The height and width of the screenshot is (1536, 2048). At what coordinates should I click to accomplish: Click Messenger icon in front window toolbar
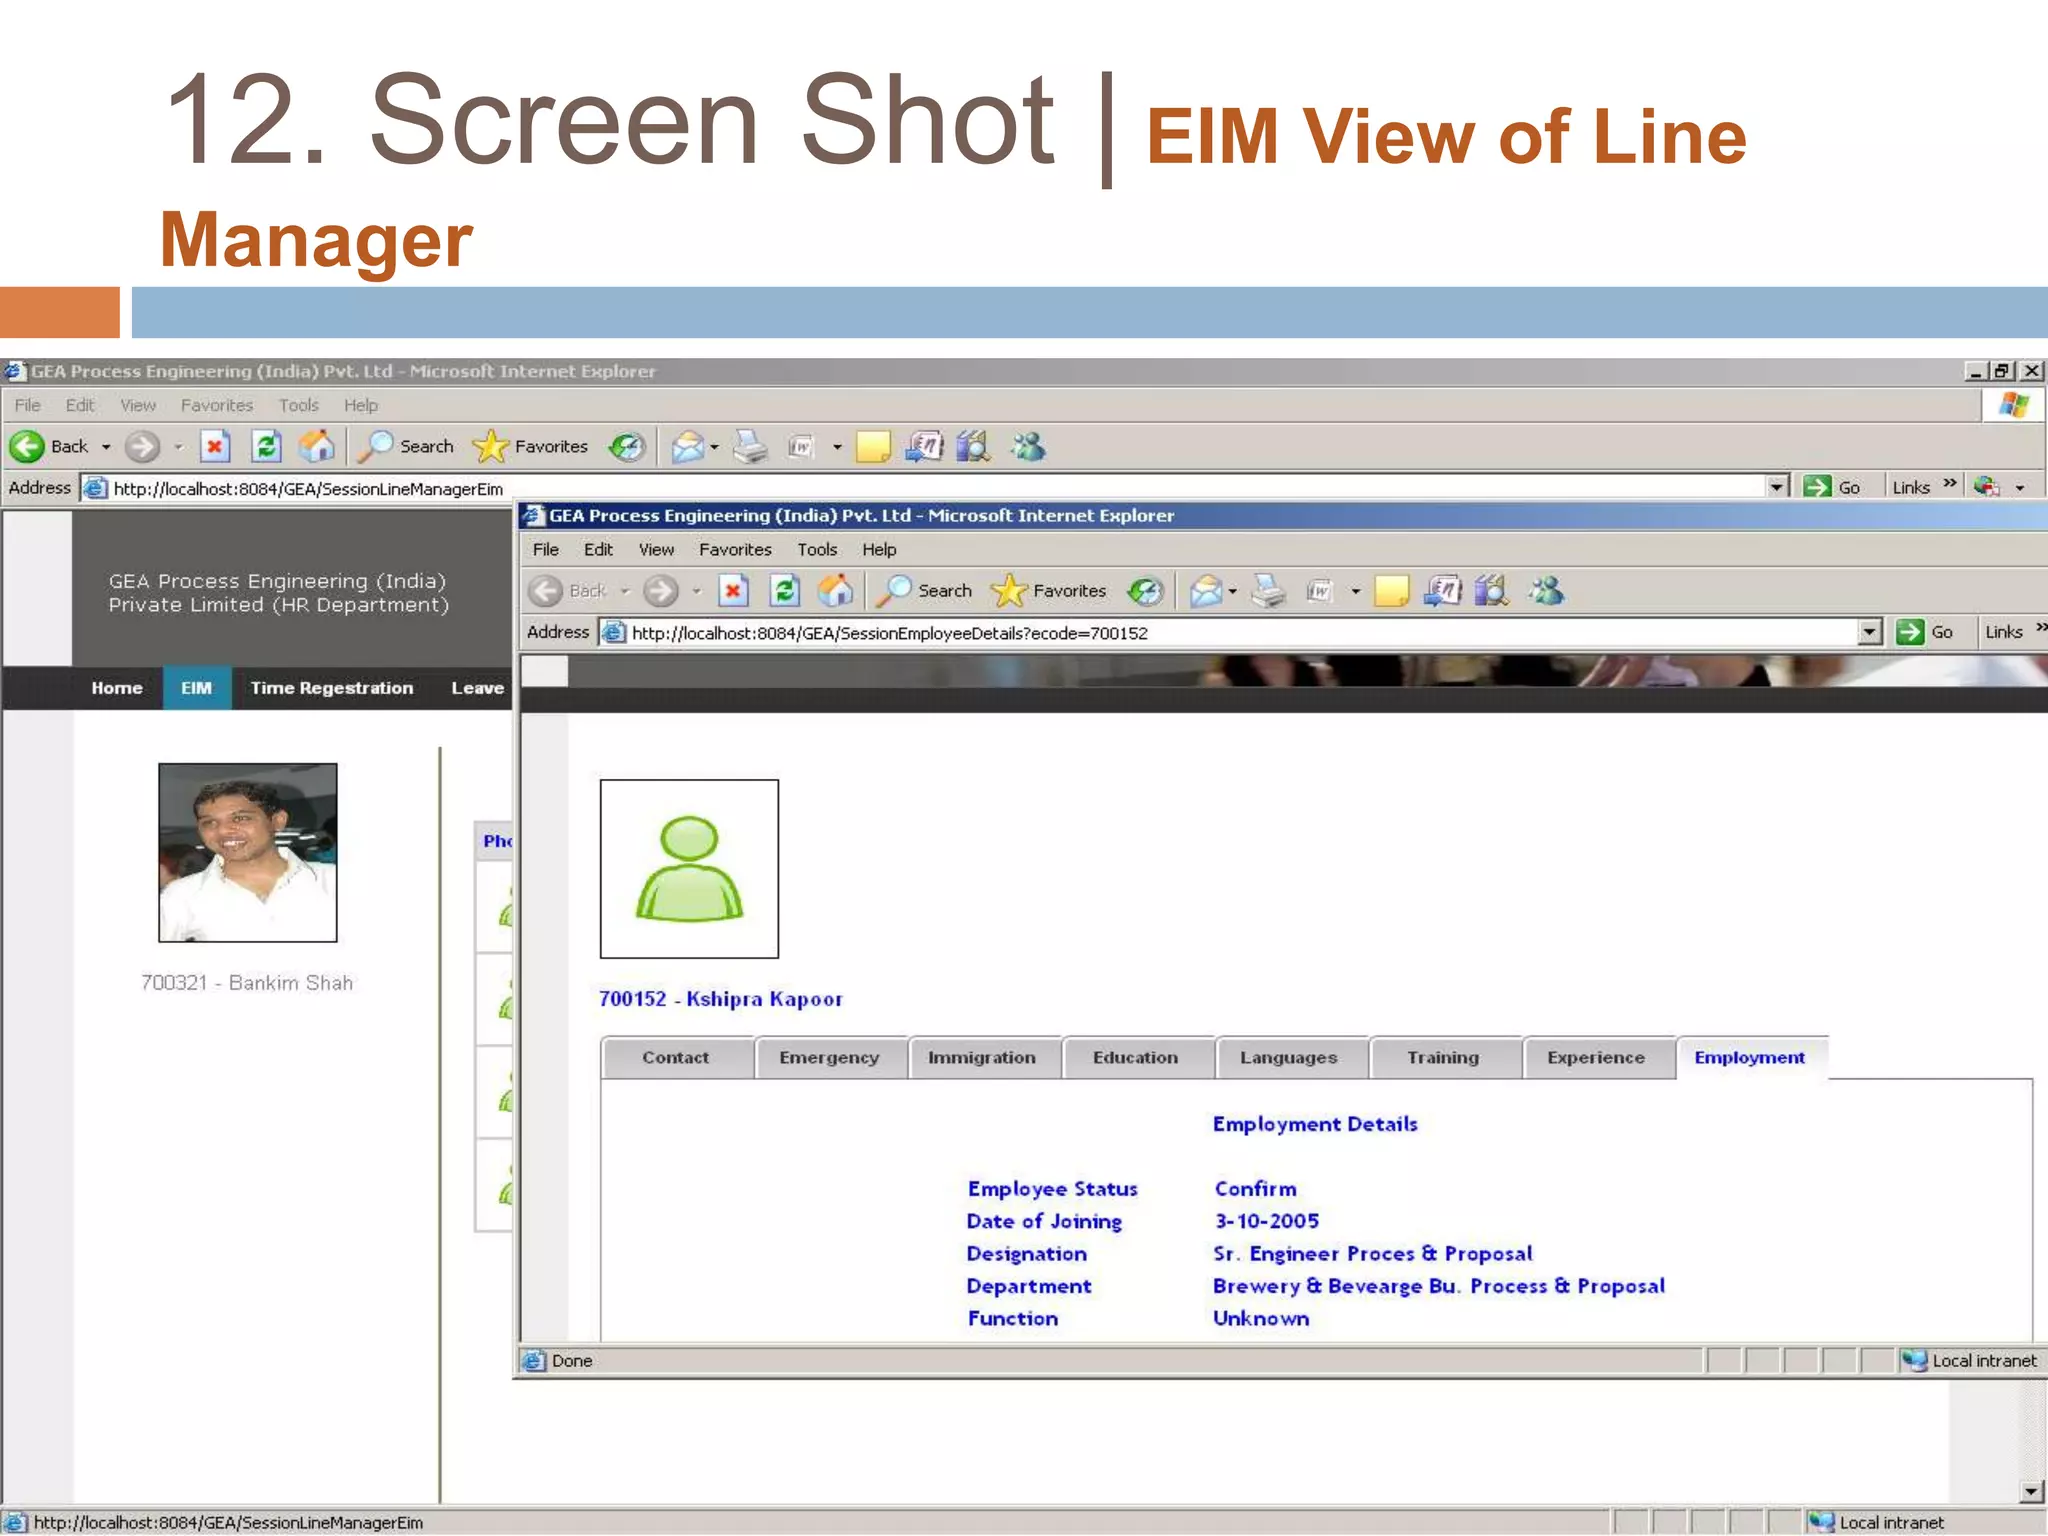[x=1546, y=591]
